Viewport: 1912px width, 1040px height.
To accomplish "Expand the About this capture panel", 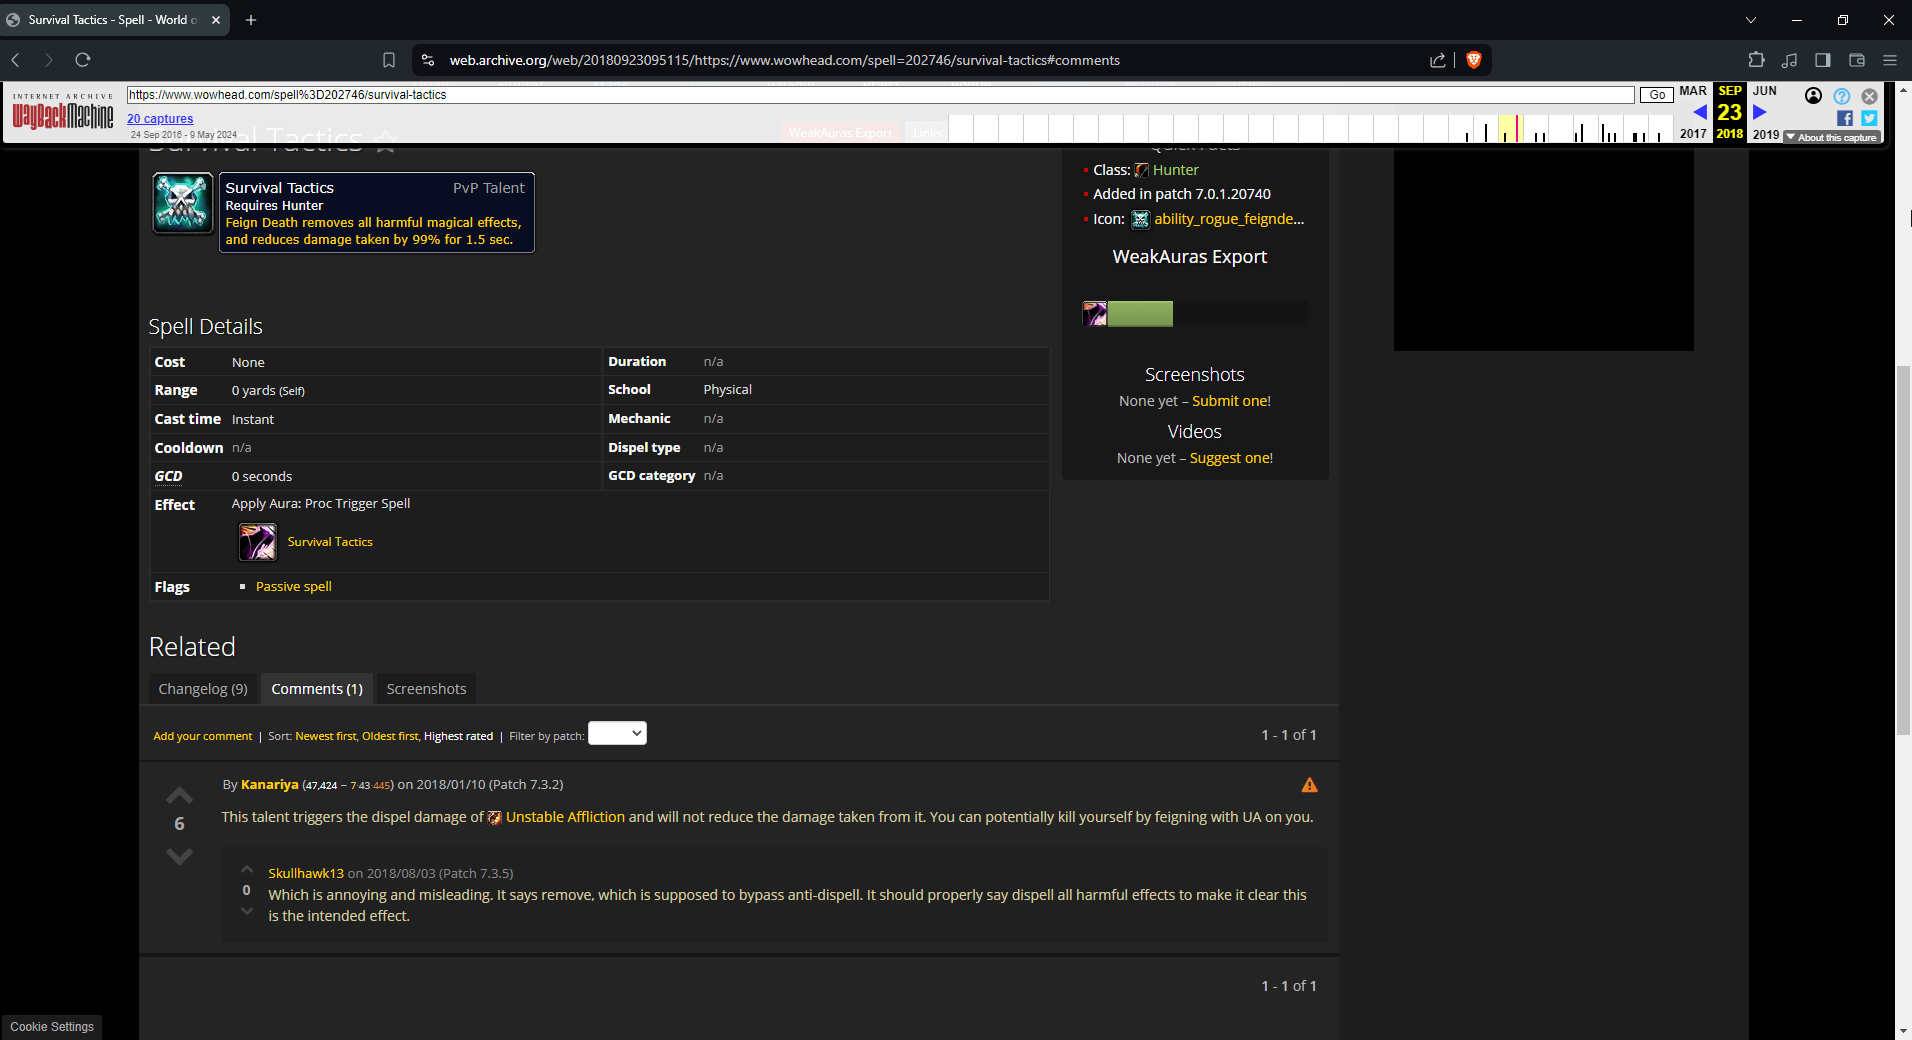I will point(1832,137).
